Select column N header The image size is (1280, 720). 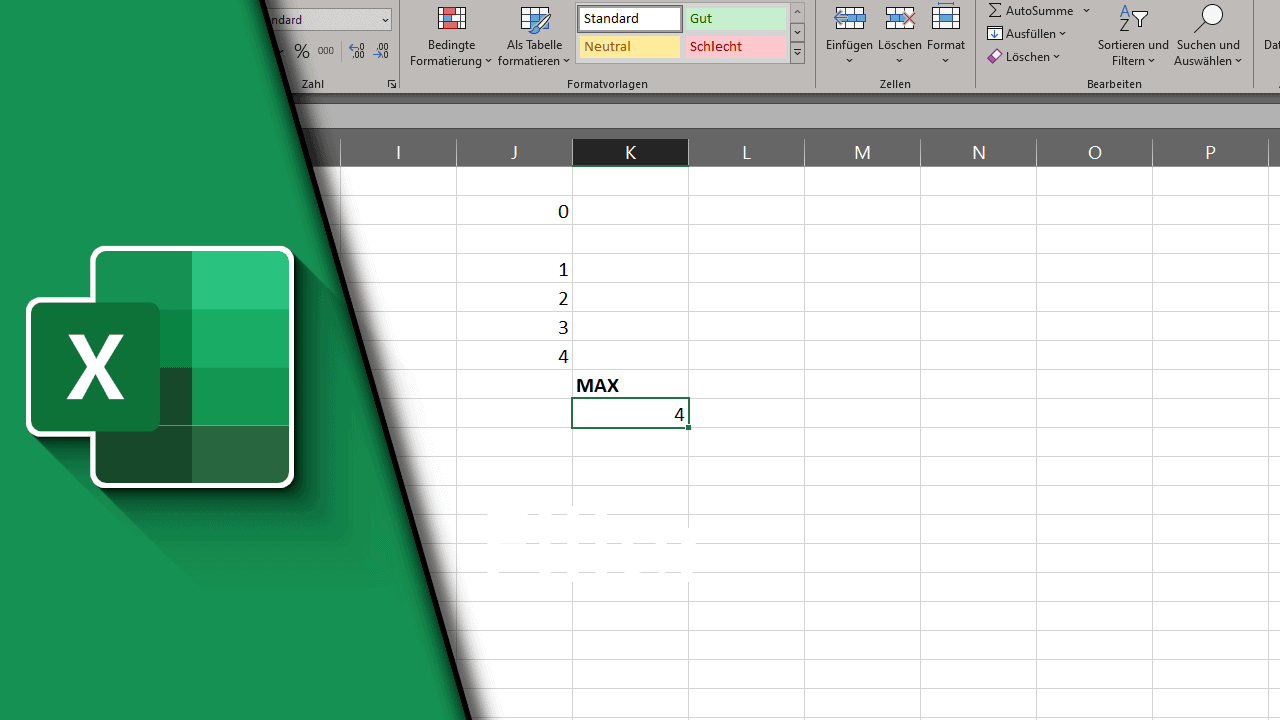[x=978, y=152]
